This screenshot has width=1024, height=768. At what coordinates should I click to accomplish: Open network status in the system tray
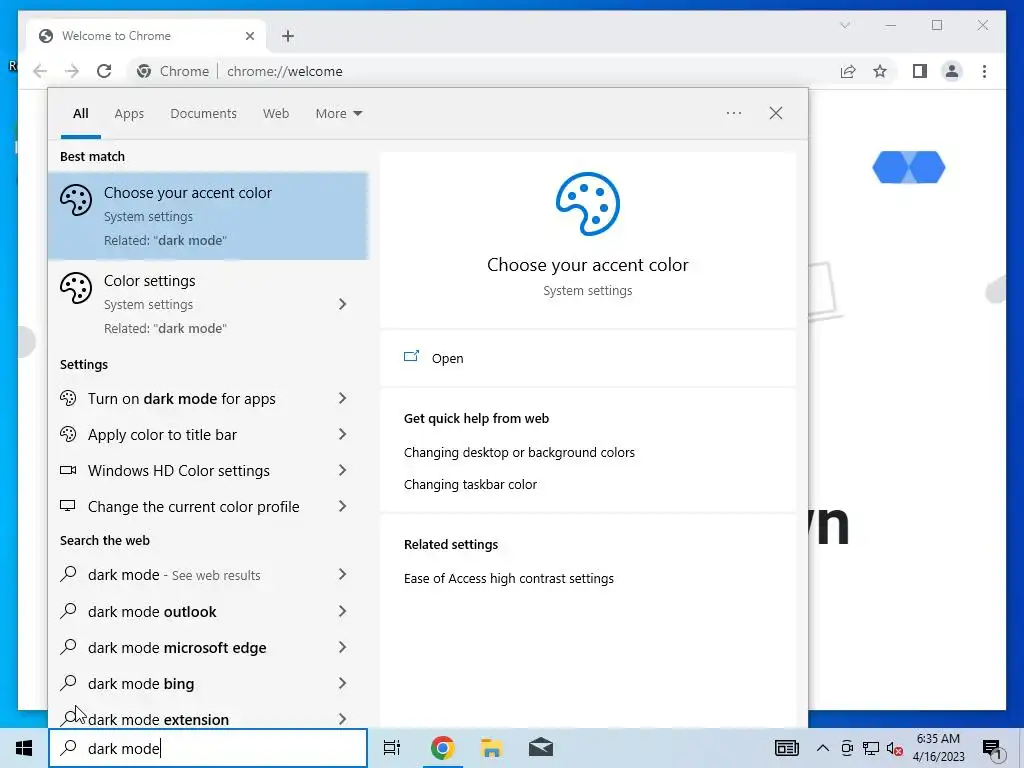[x=871, y=748]
